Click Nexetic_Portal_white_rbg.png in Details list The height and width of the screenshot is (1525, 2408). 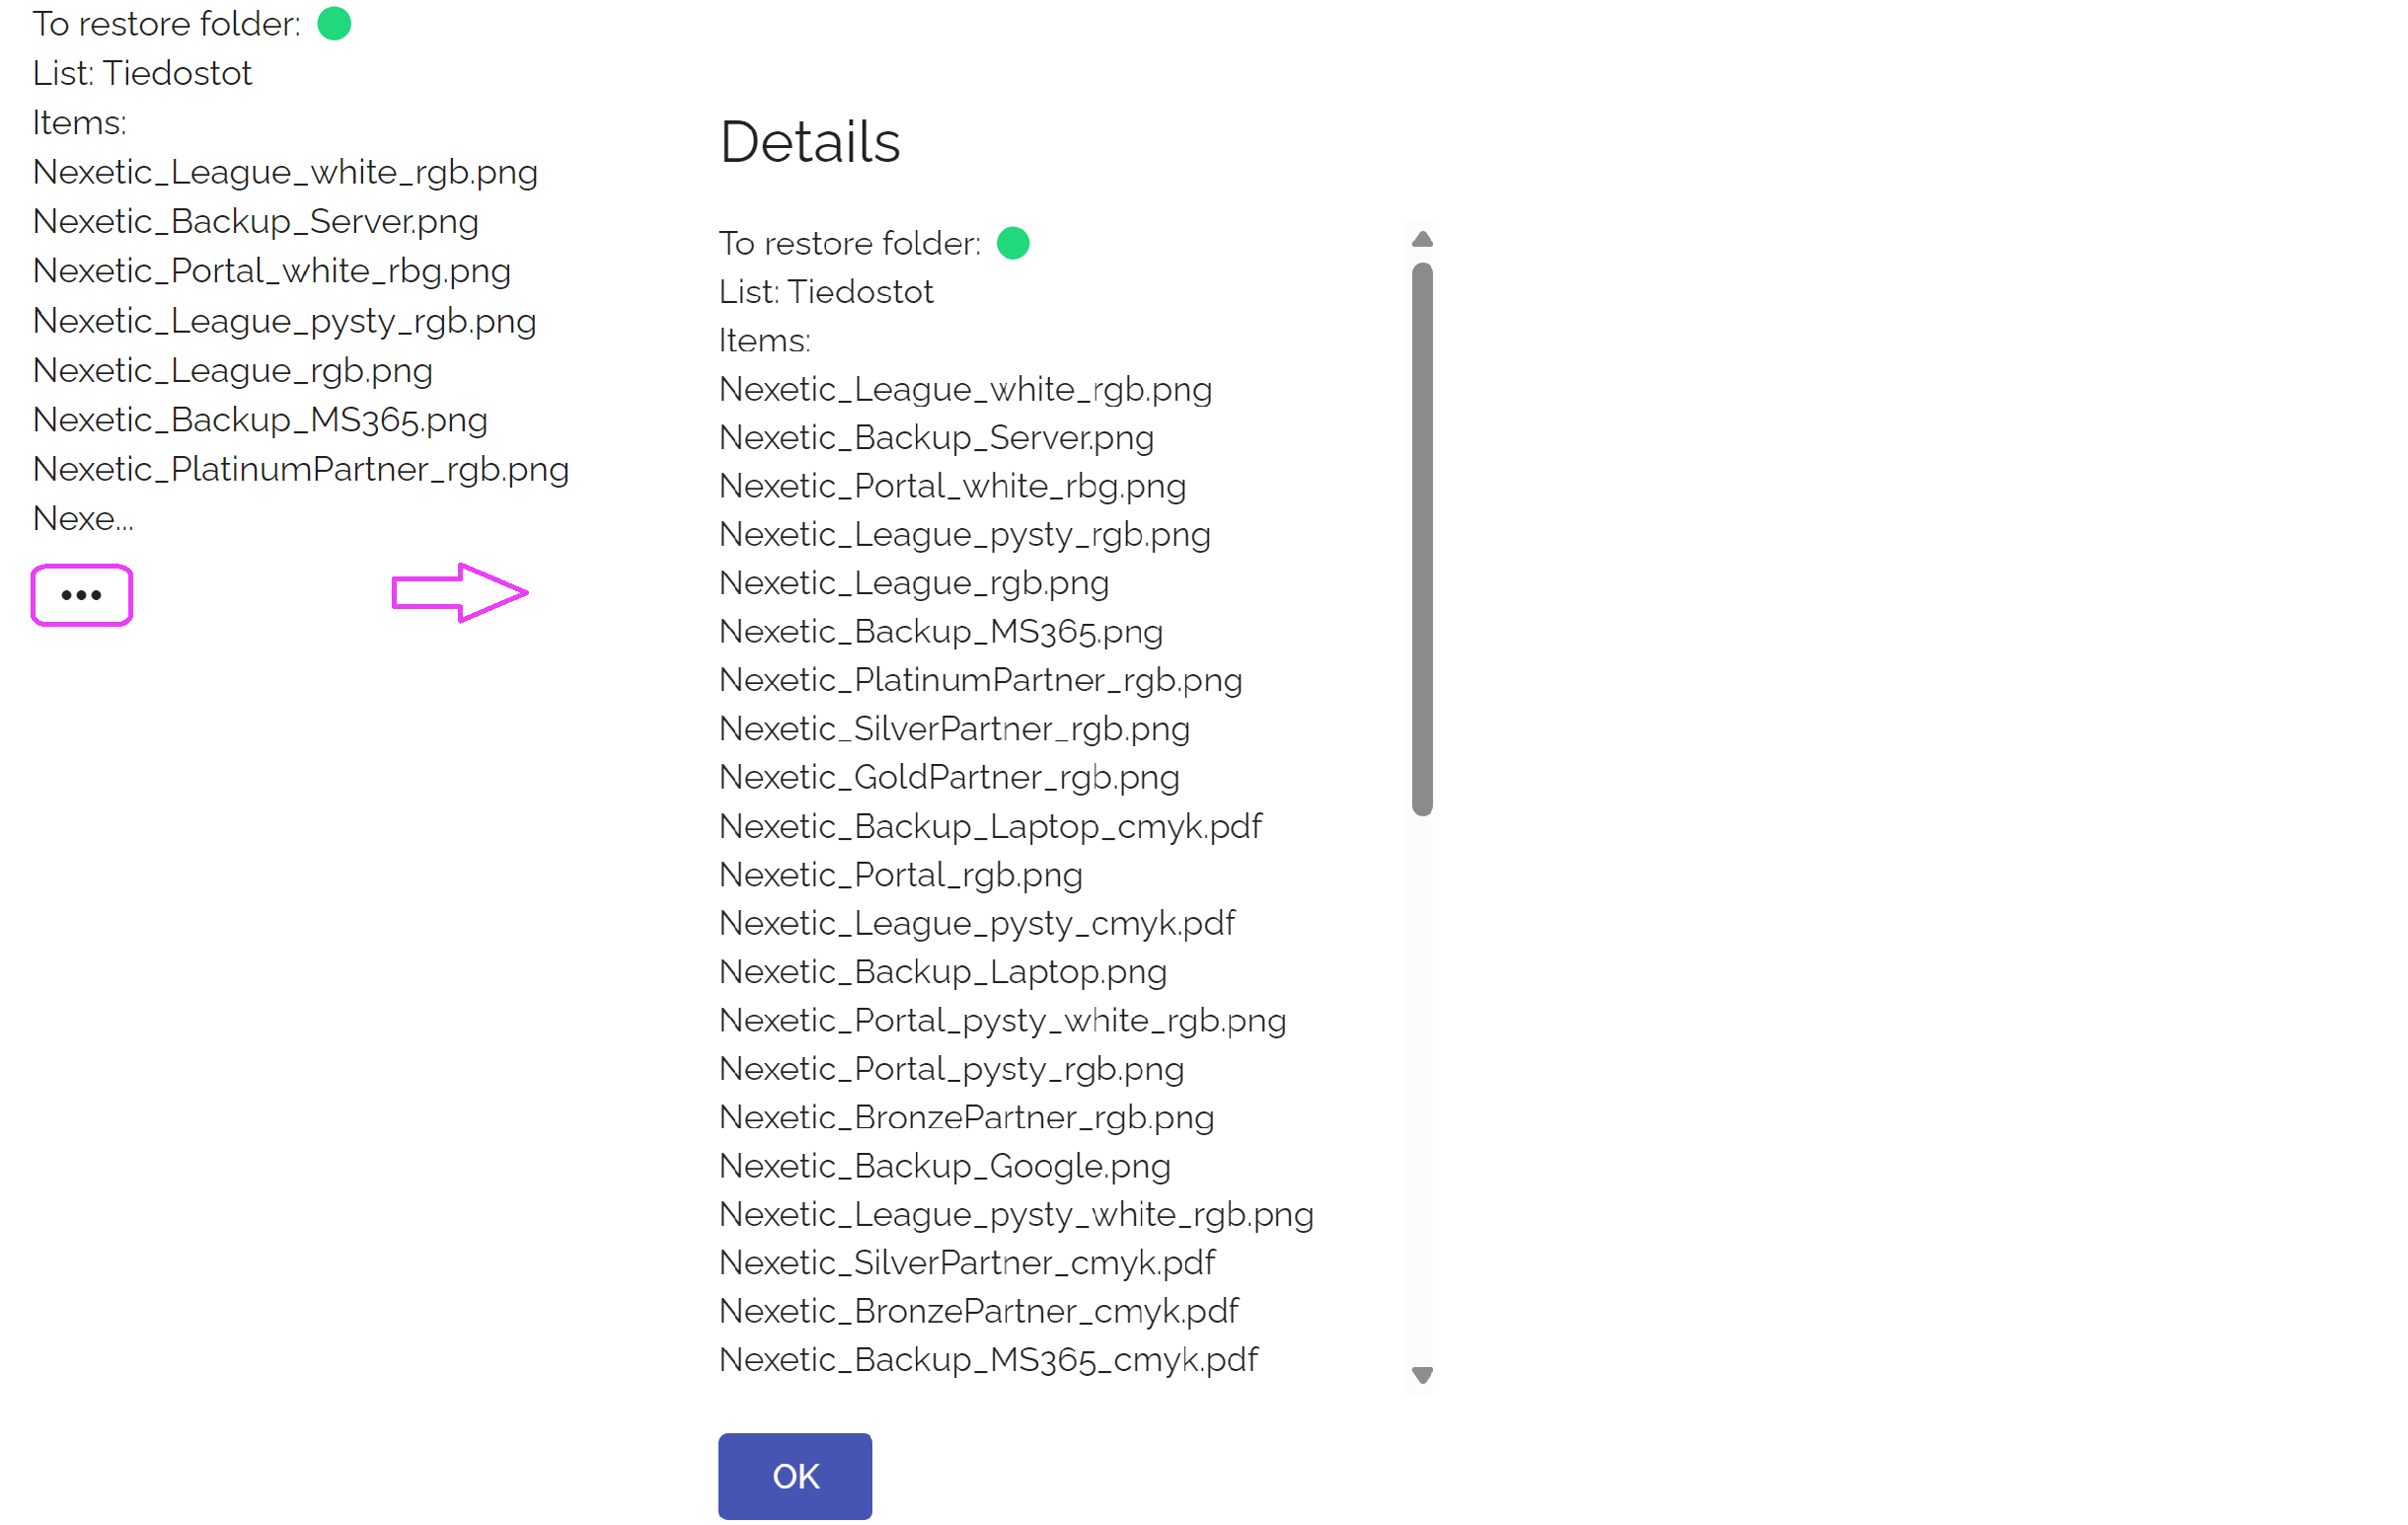952,486
